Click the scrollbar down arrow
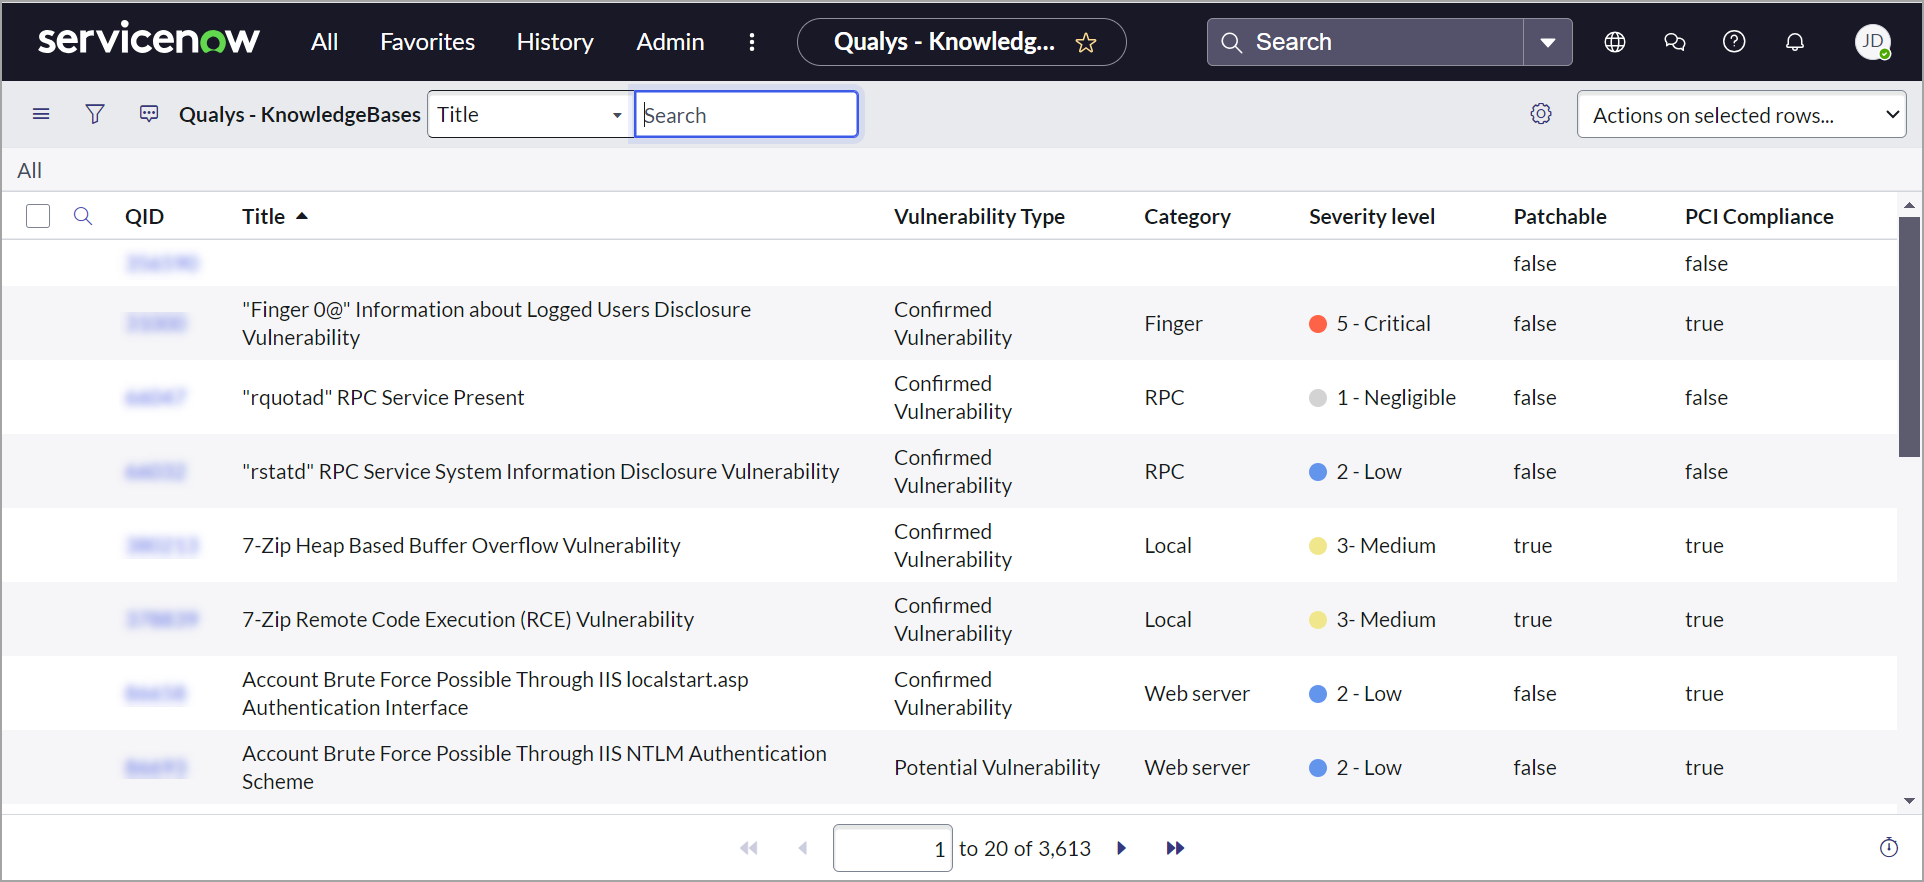Viewport: 1924px width, 882px height. pyautogui.click(x=1909, y=800)
